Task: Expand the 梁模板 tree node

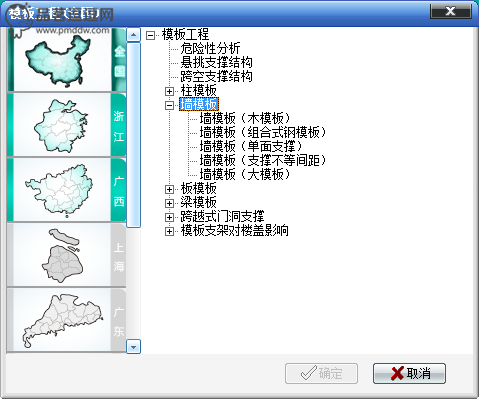Action: [x=169, y=203]
